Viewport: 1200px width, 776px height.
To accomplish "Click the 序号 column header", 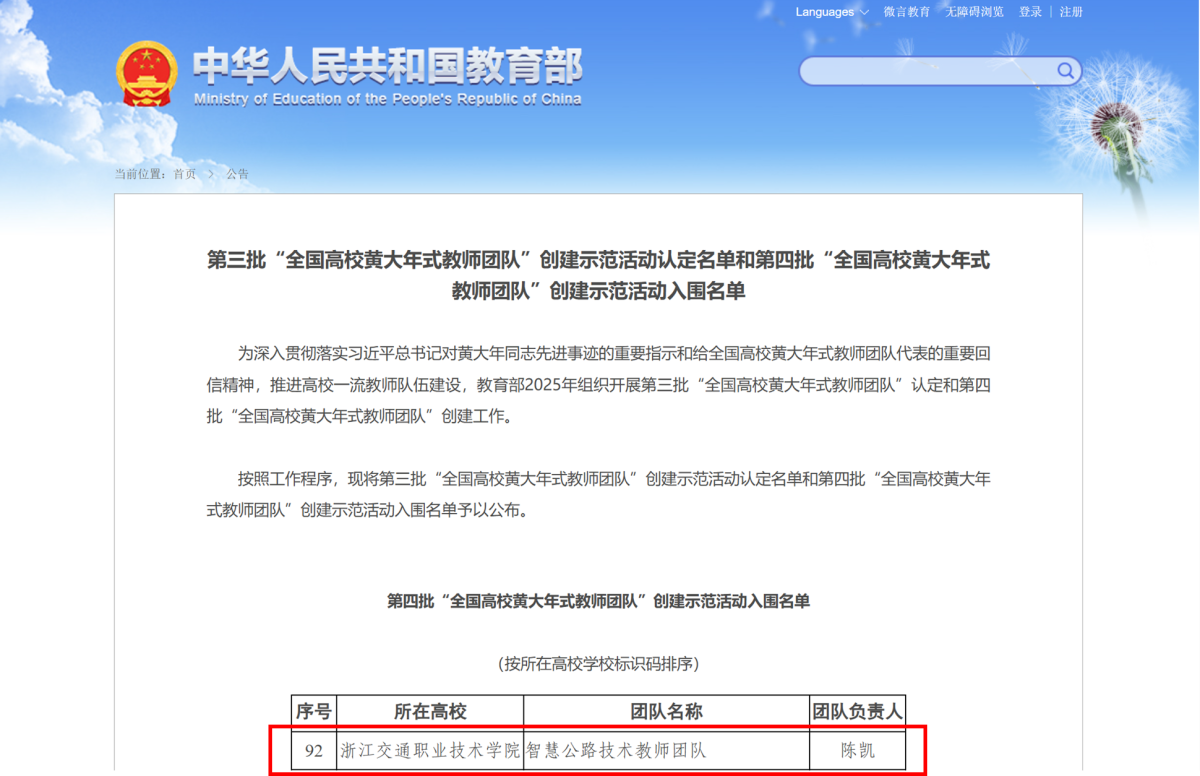I will pos(314,712).
